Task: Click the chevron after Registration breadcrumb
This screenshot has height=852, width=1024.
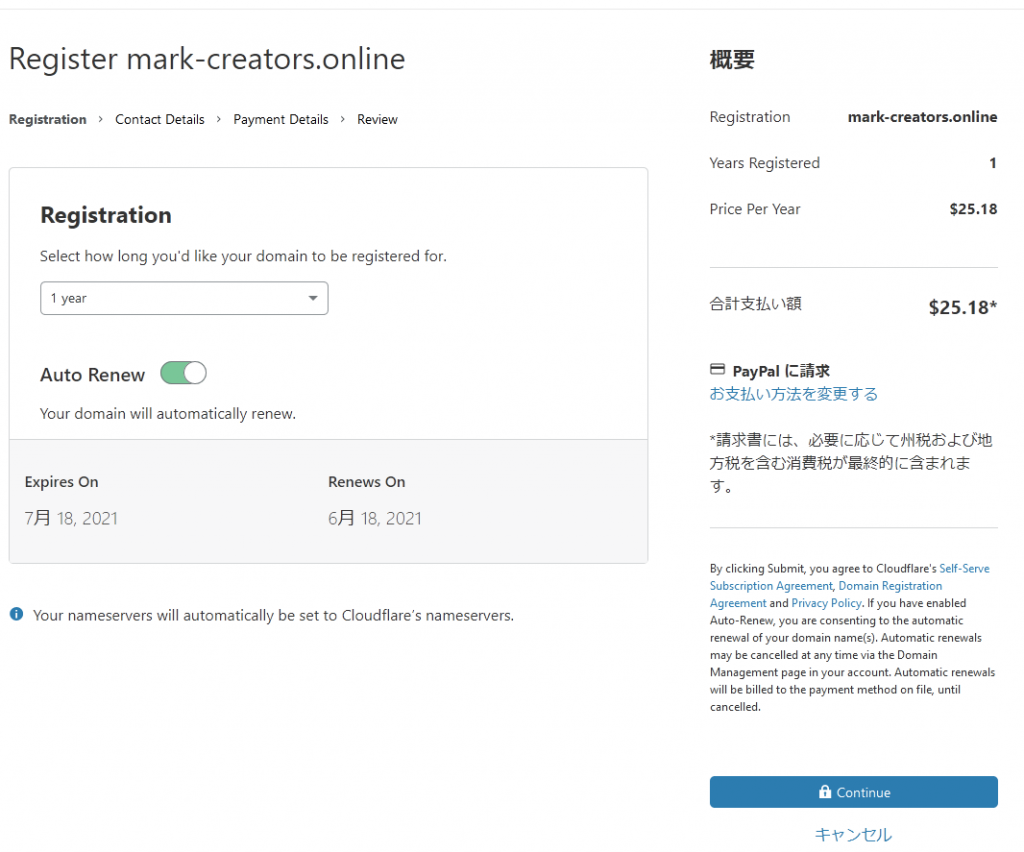Action: click(101, 119)
